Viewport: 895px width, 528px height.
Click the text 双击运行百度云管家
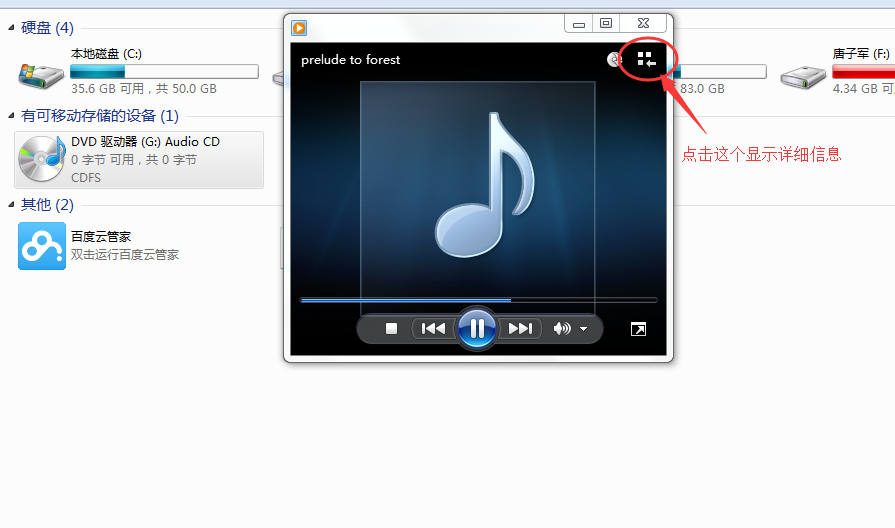[125, 255]
